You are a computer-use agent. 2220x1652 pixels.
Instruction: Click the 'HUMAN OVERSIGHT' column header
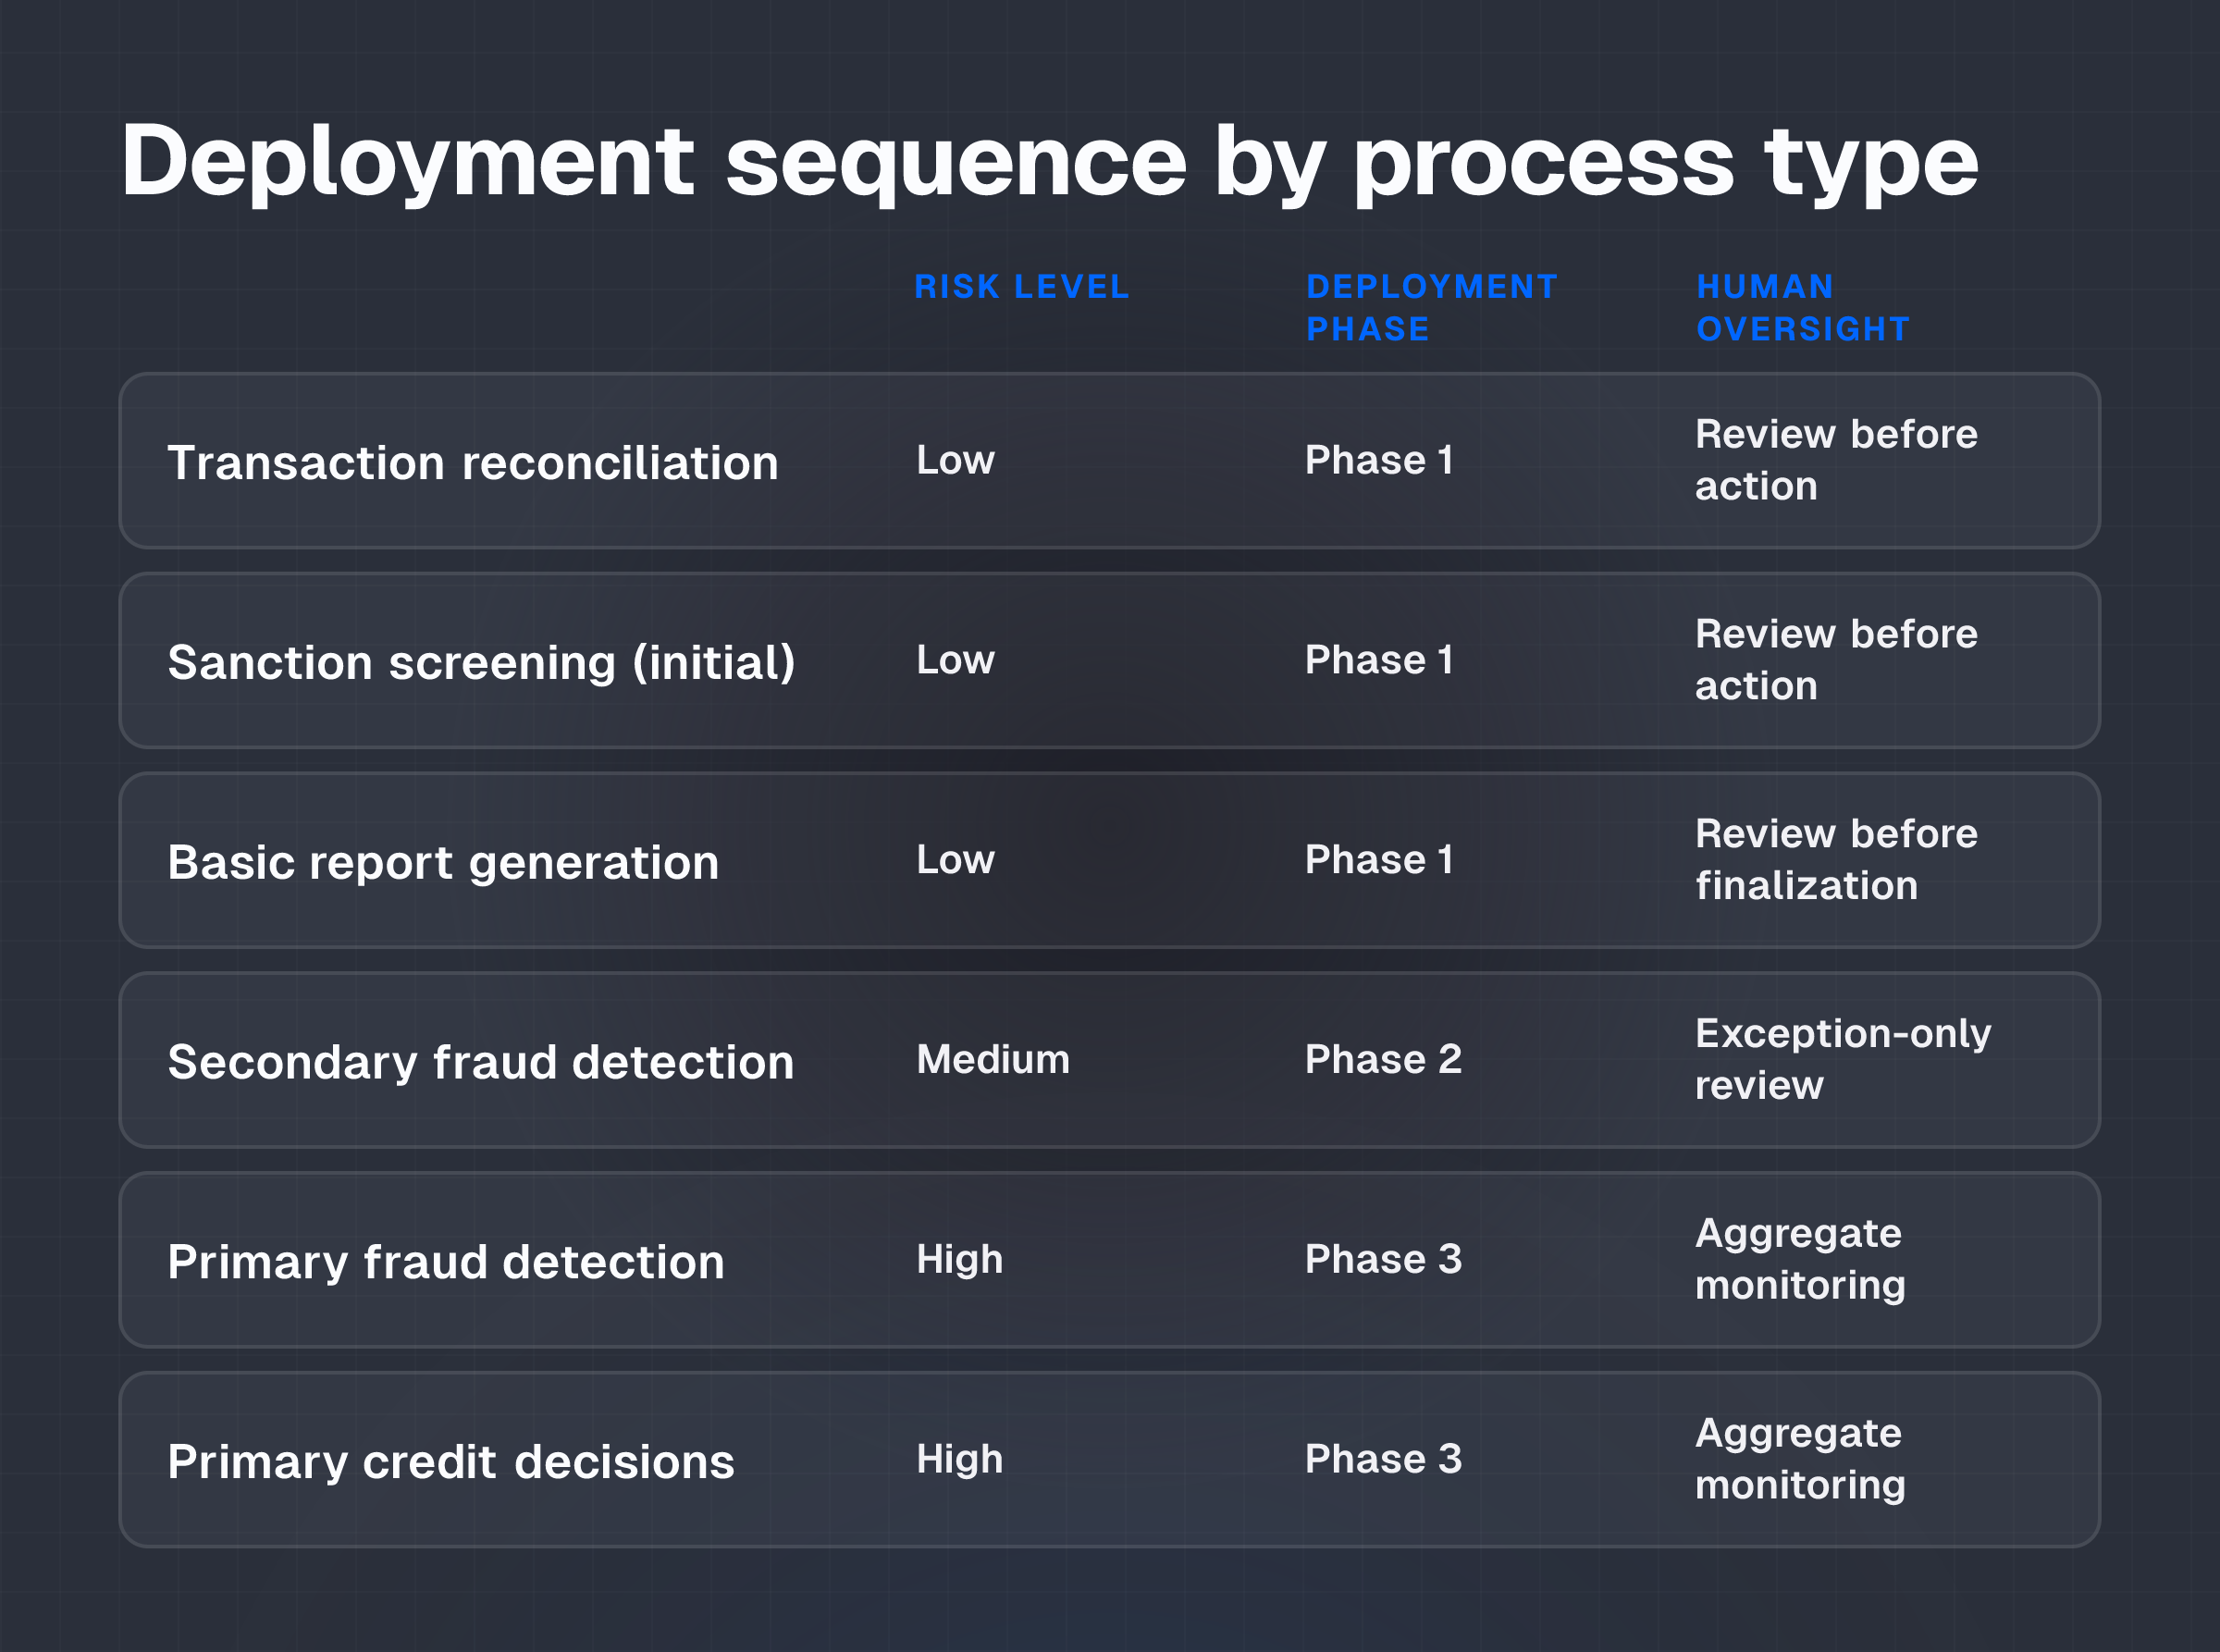point(1803,308)
